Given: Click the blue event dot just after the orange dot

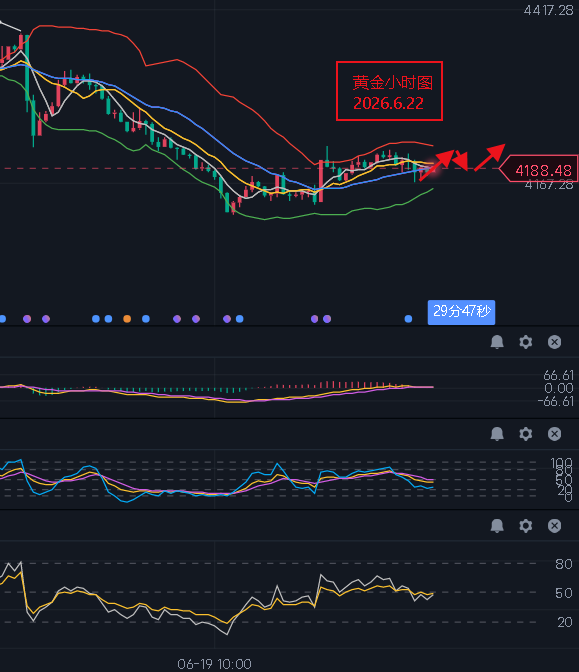Looking at the screenshot, I should click(x=146, y=319).
